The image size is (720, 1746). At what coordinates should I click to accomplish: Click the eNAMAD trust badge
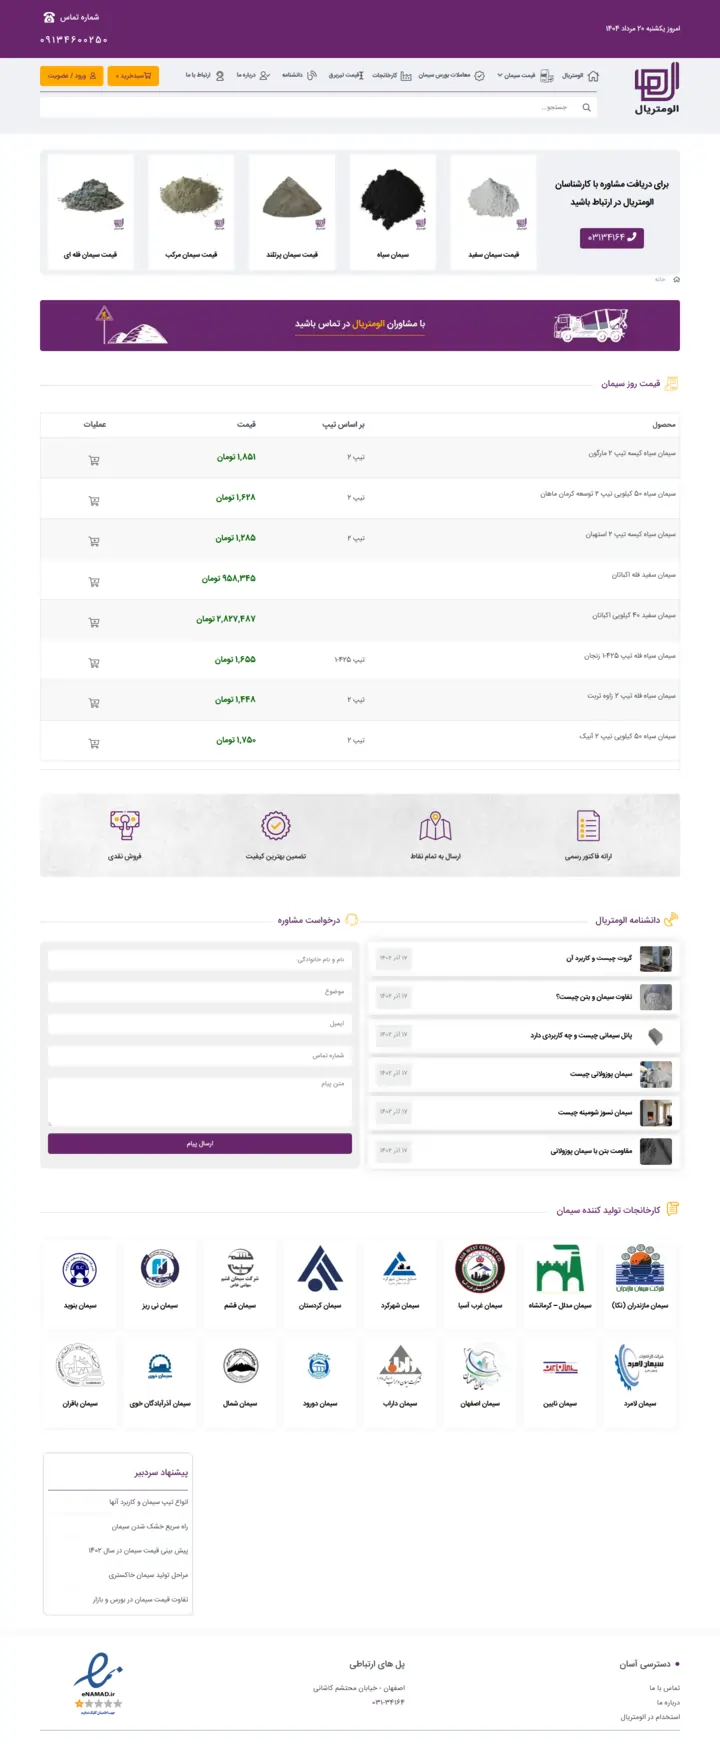pyautogui.click(x=98, y=1682)
